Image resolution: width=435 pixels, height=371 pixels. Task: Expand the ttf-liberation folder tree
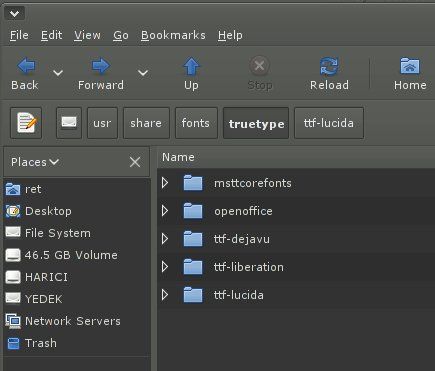click(165, 267)
